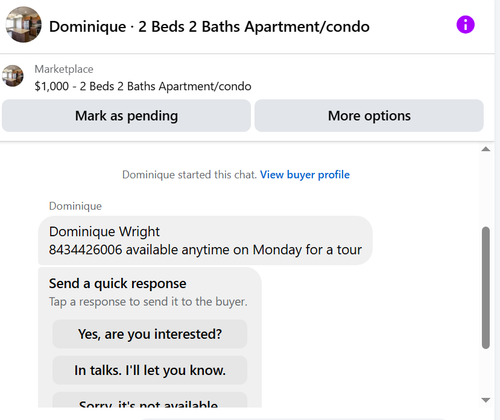Click the "Send a quick response" heading
The width and height of the screenshot is (500, 420).
tap(118, 284)
